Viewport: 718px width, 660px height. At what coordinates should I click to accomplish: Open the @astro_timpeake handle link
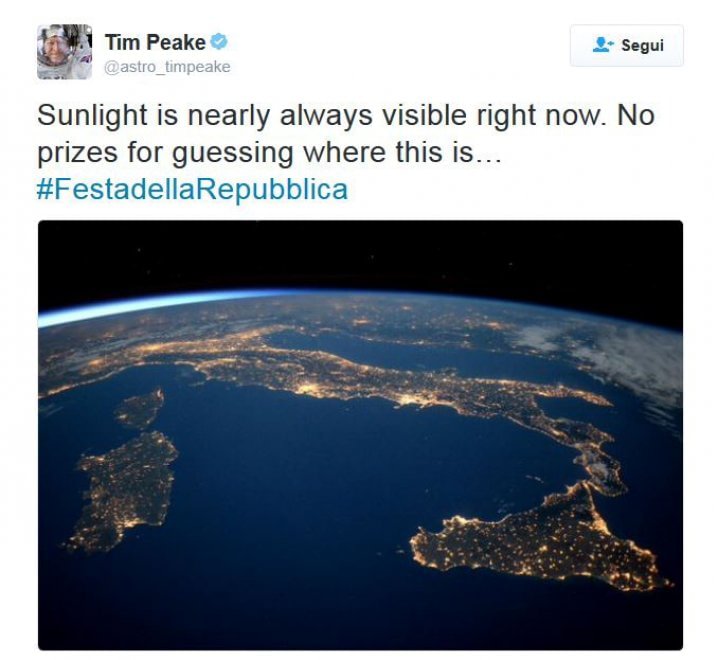(167, 67)
